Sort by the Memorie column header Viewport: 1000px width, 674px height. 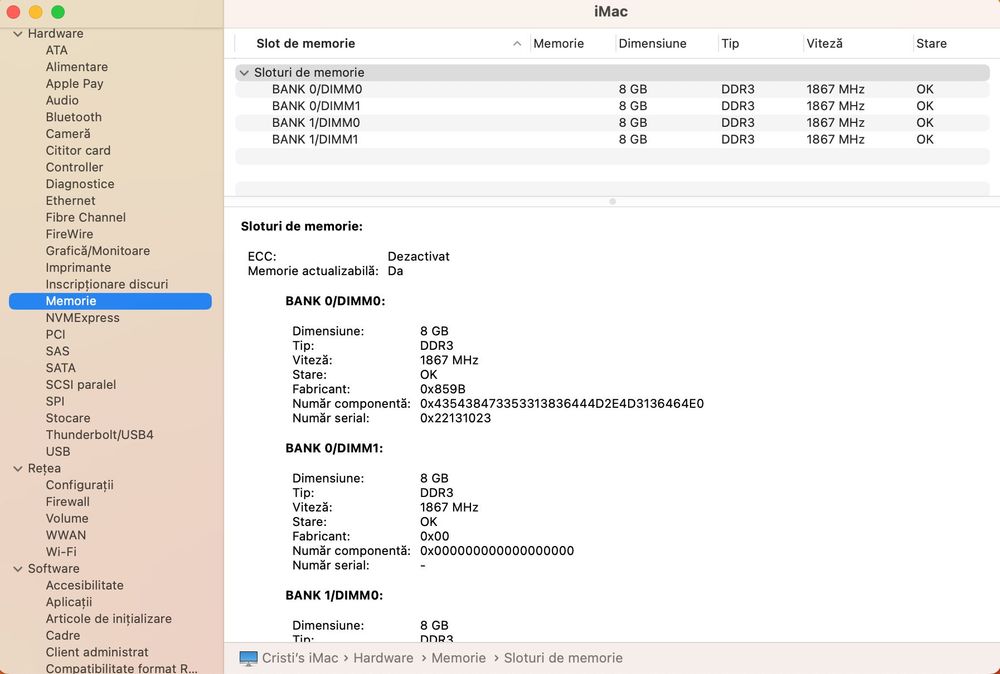[559, 43]
